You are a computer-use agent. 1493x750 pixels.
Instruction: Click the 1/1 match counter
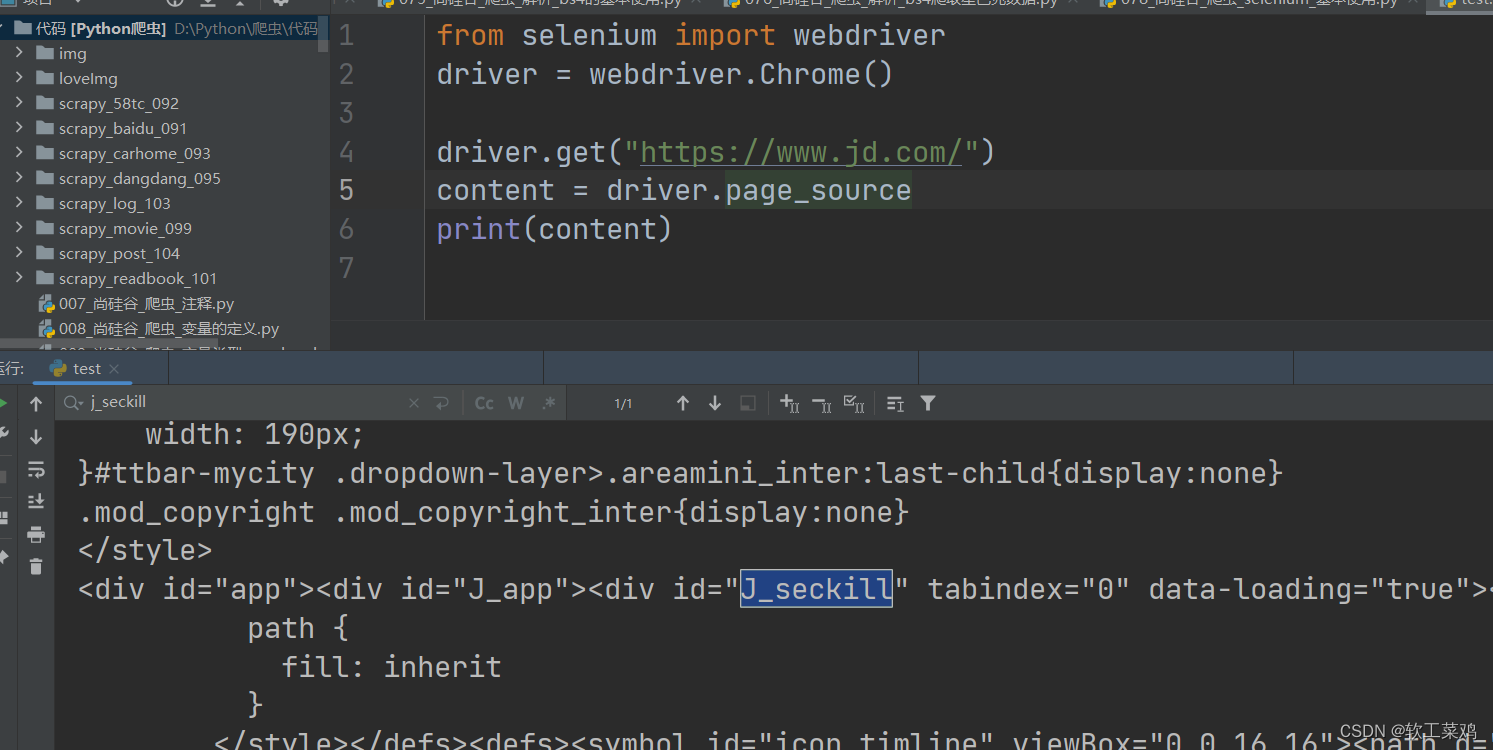[624, 404]
